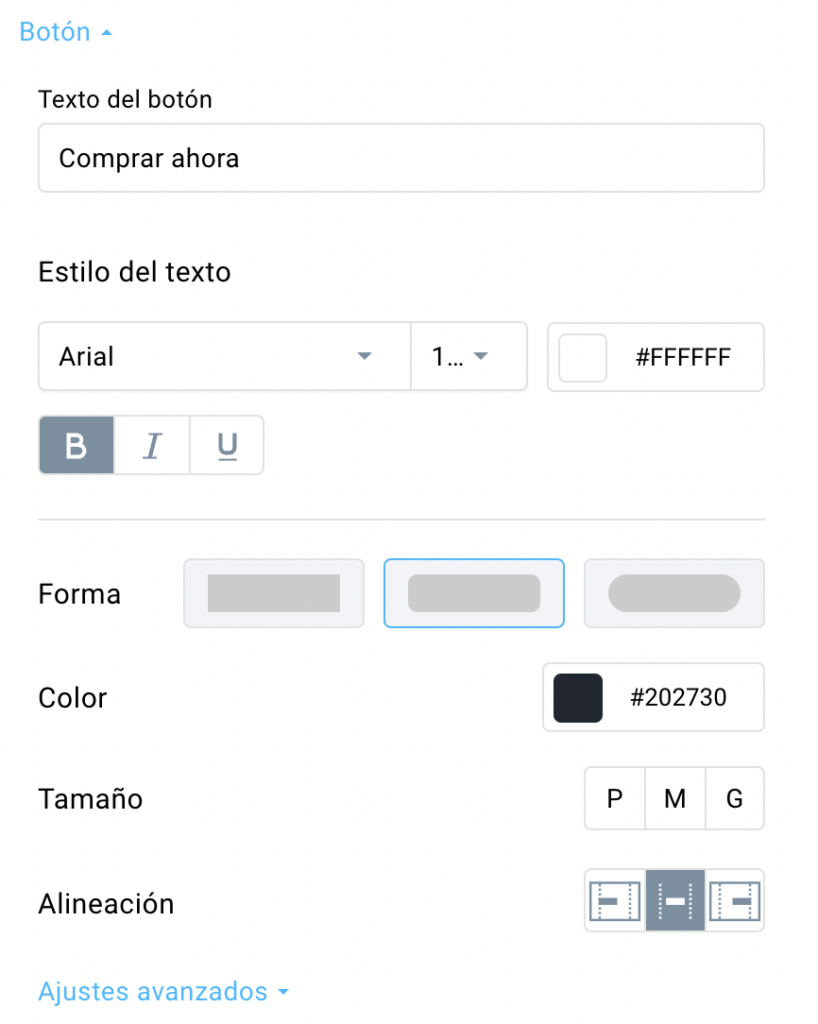The height and width of the screenshot is (1024, 818).
Task: Click the white text color swatch
Action: click(x=582, y=357)
